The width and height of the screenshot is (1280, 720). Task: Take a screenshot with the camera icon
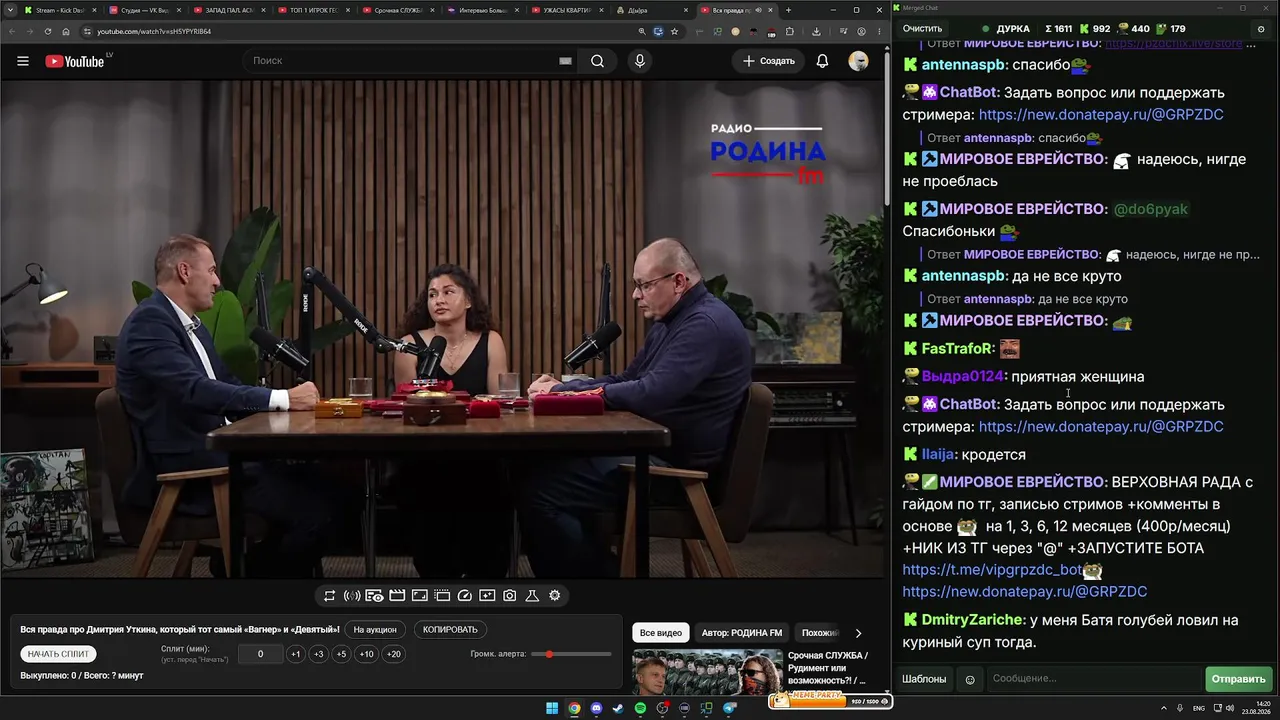[x=510, y=596]
